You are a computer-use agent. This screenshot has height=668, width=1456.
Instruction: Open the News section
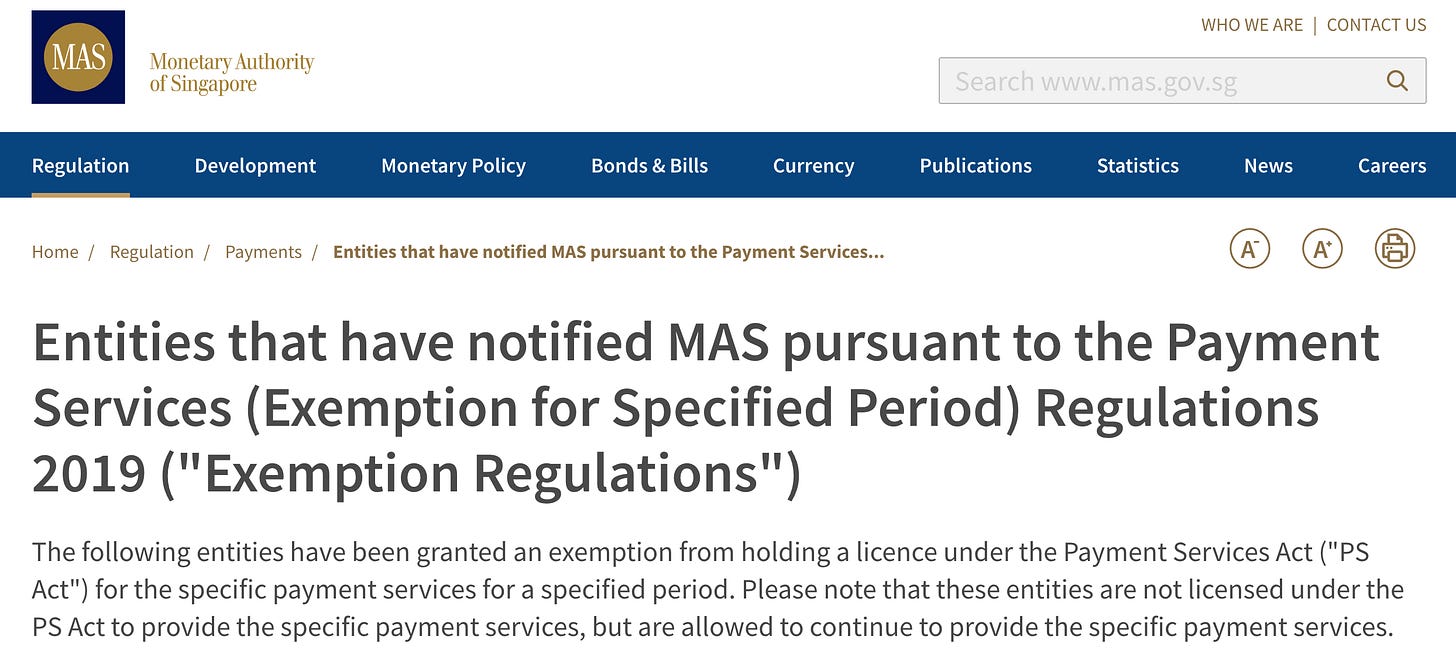pyautogui.click(x=1268, y=166)
